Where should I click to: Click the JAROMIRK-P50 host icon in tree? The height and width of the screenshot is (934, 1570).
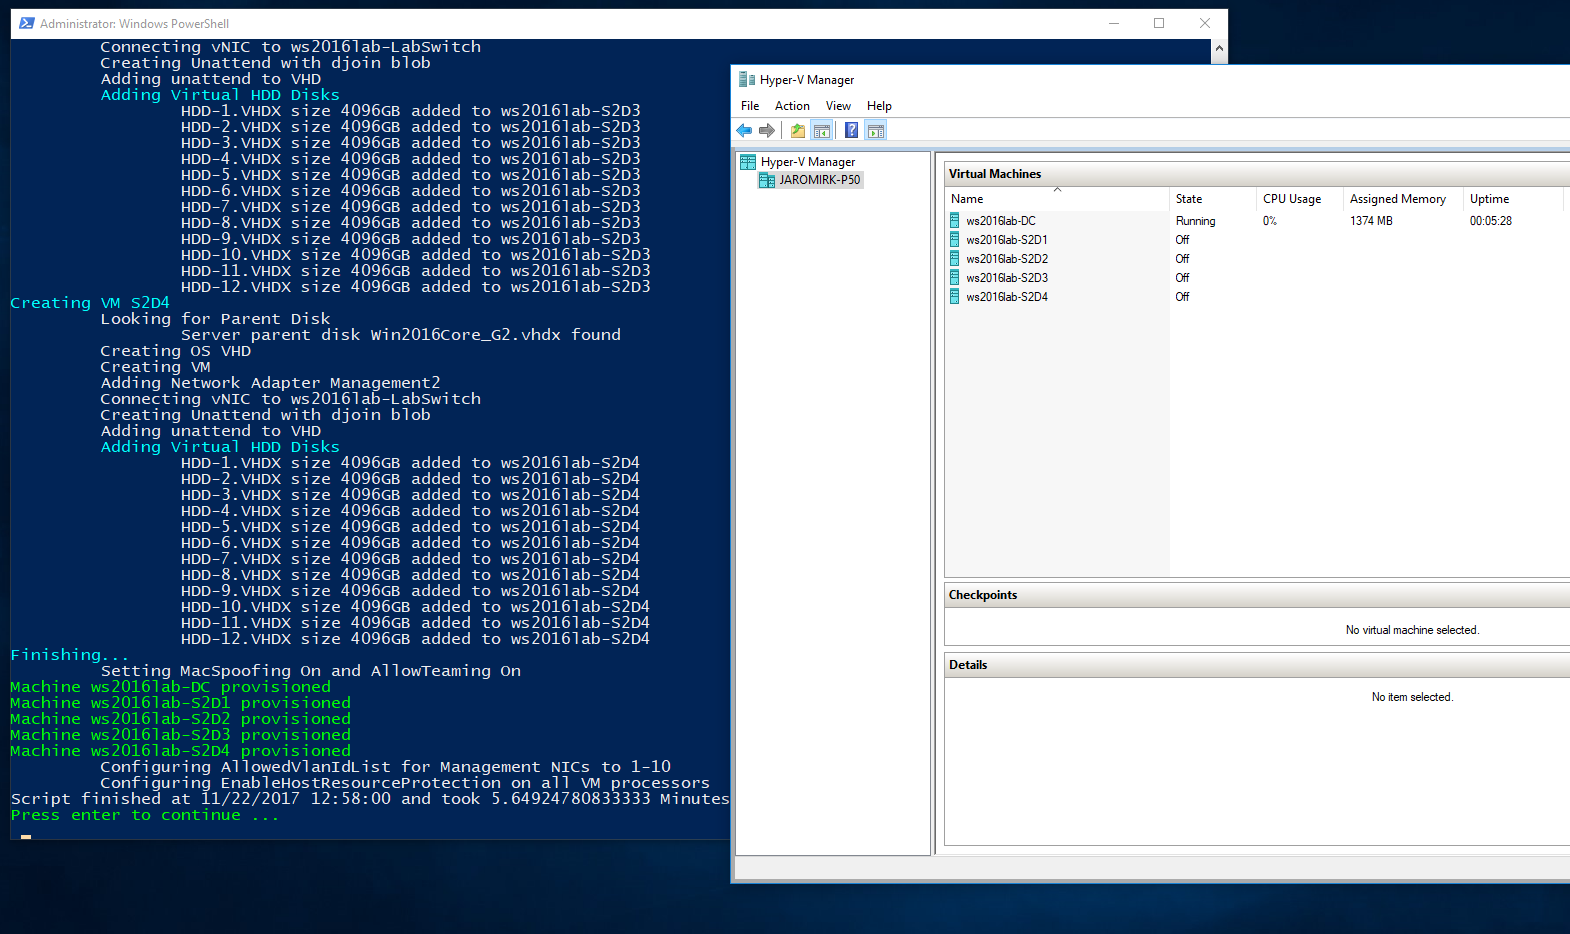tap(767, 180)
